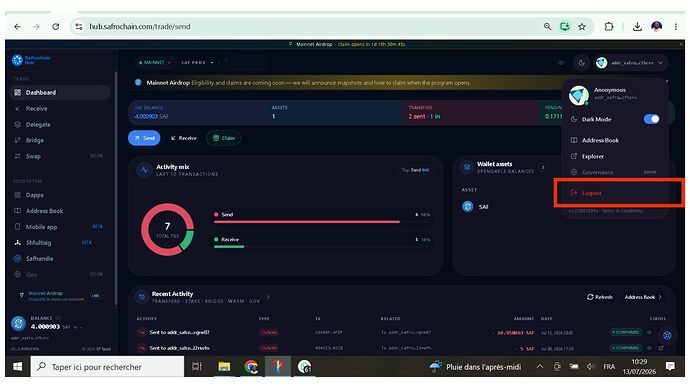Image resolution: width=690 pixels, height=388 pixels.
Task: Click Logout in the account menu
Action: 616,193
